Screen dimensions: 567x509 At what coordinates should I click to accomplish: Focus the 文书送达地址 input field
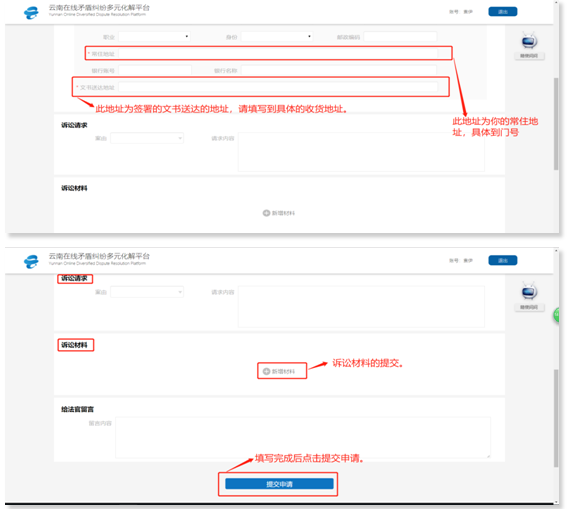click(278, 87)
